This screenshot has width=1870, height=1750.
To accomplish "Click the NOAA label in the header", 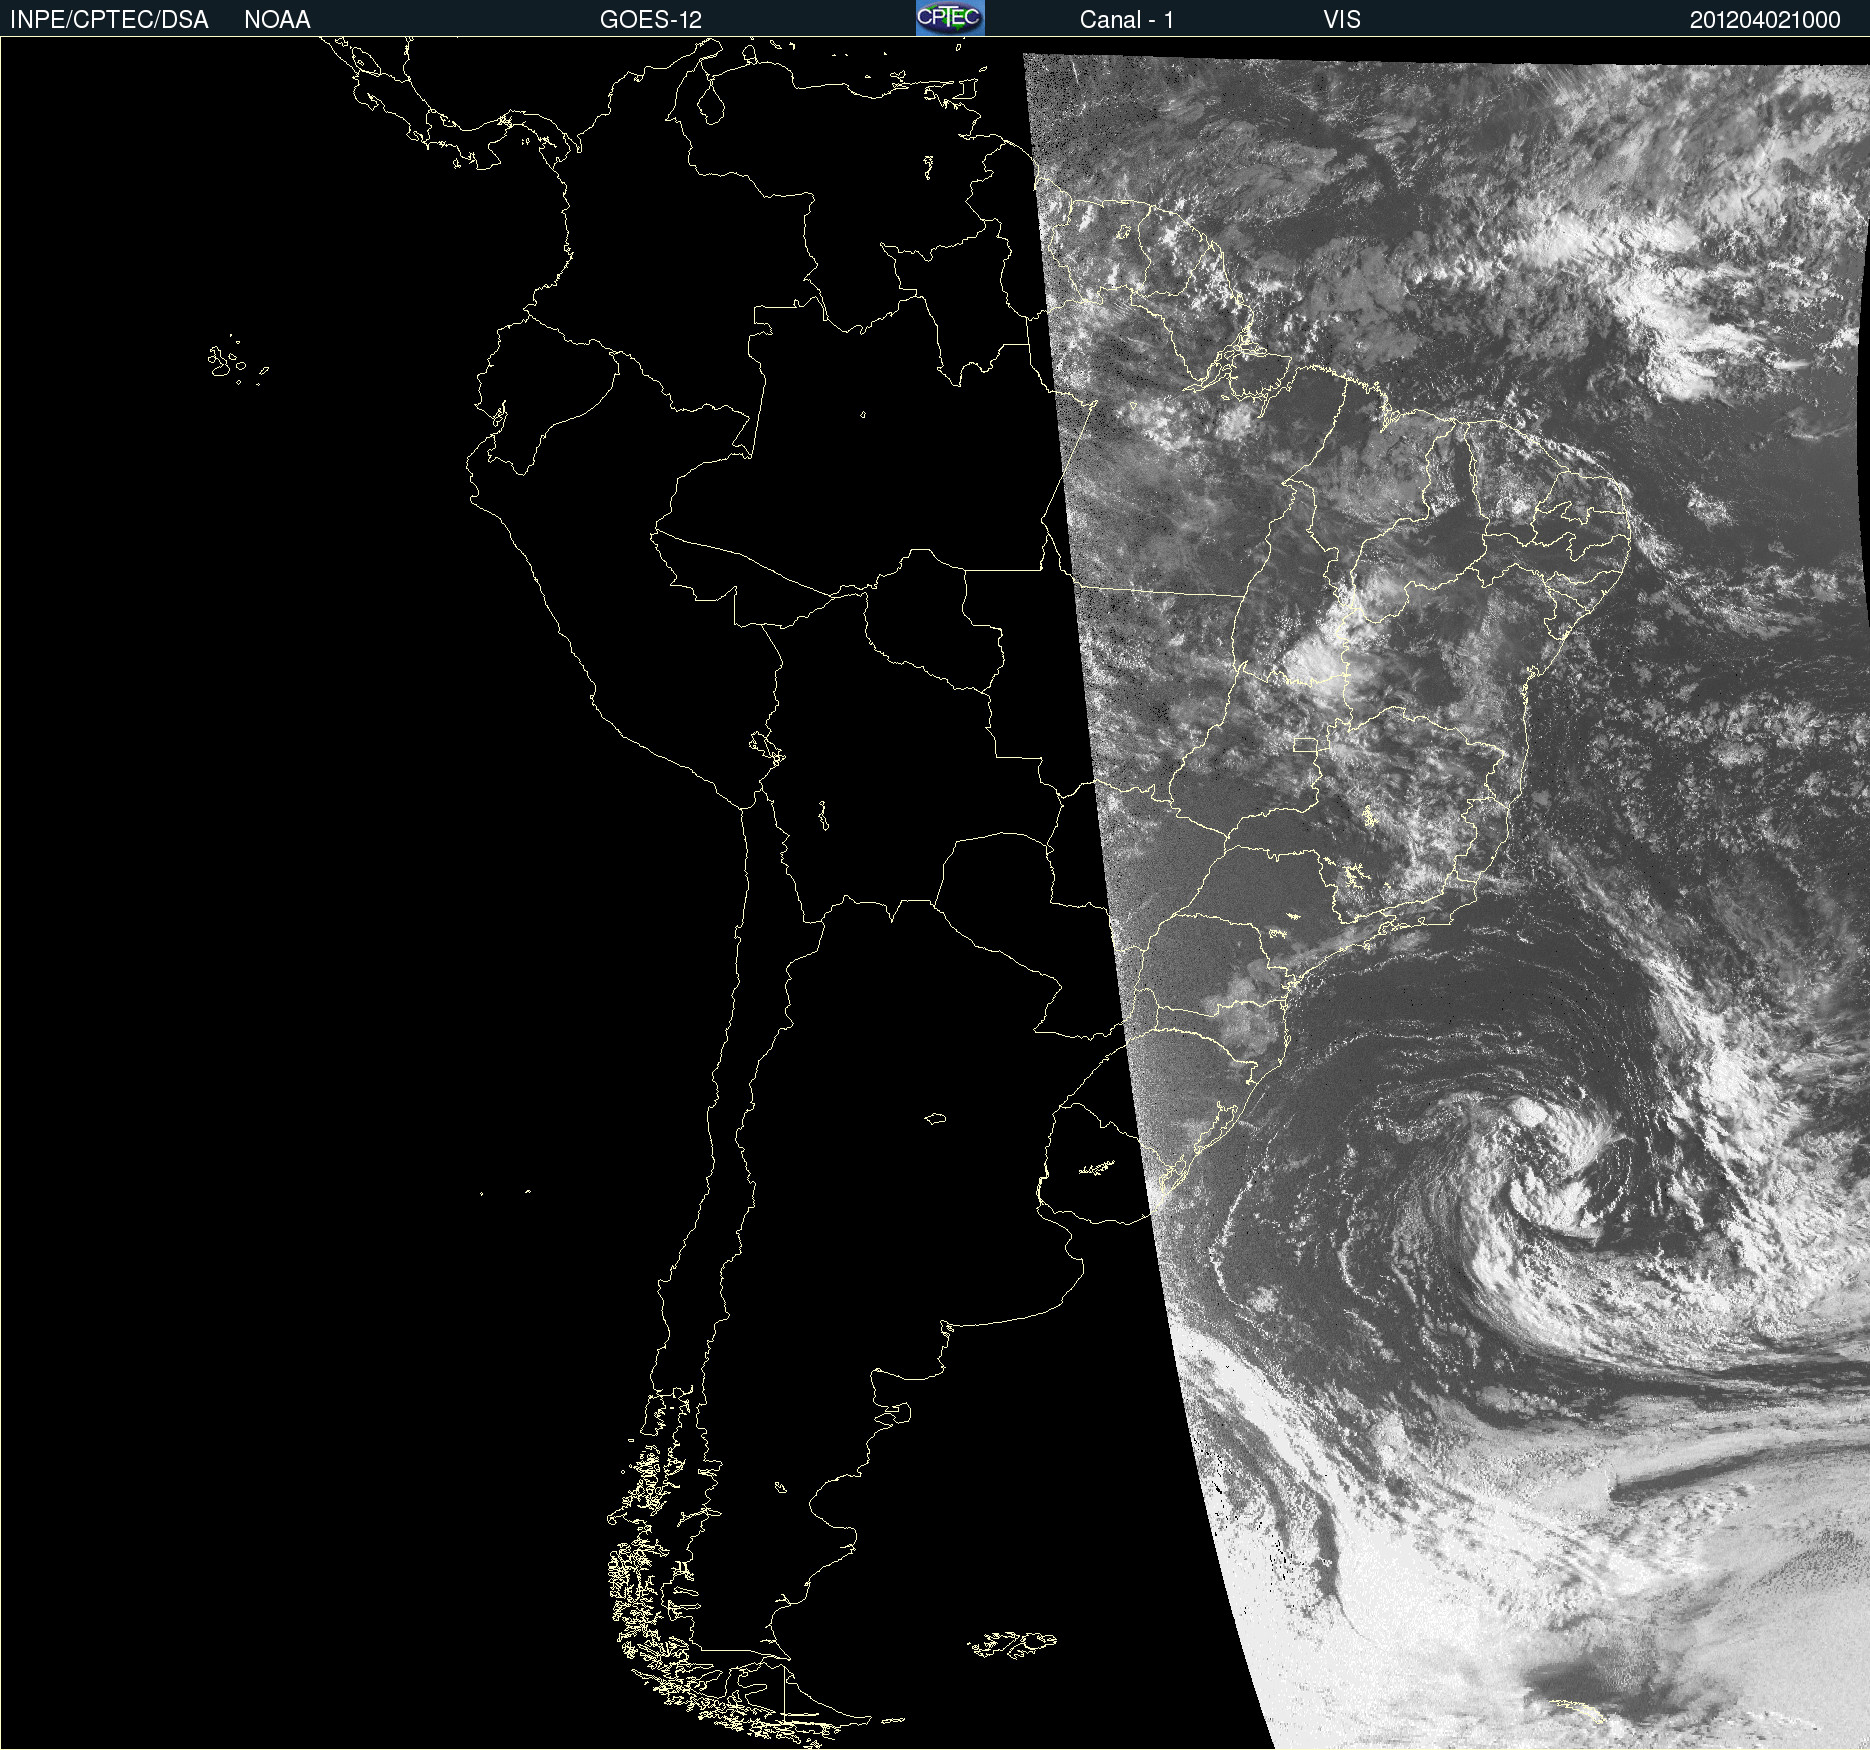I will click(277, 20).
